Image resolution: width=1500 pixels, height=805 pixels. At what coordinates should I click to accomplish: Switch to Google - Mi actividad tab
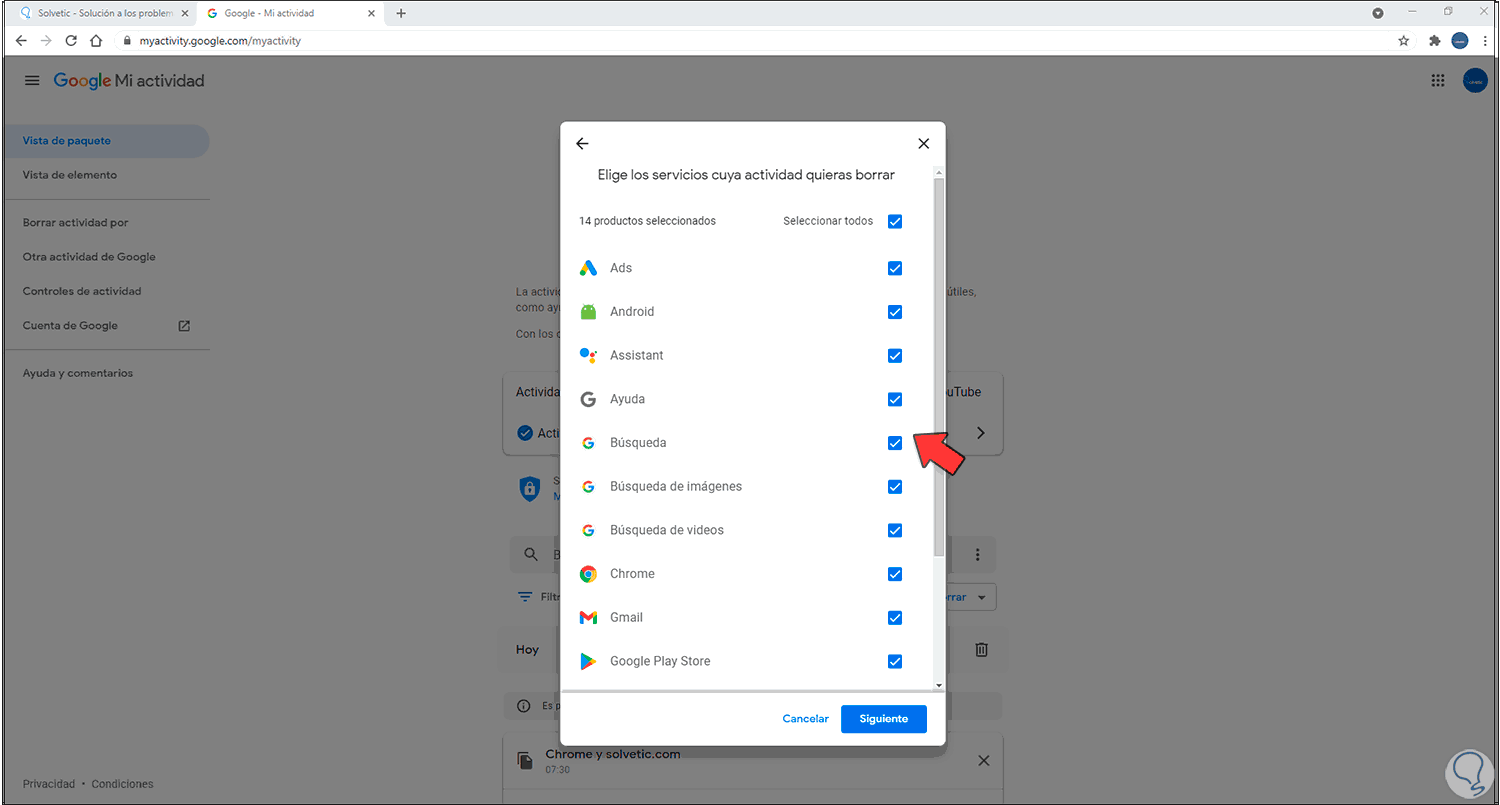pos(289,13)
